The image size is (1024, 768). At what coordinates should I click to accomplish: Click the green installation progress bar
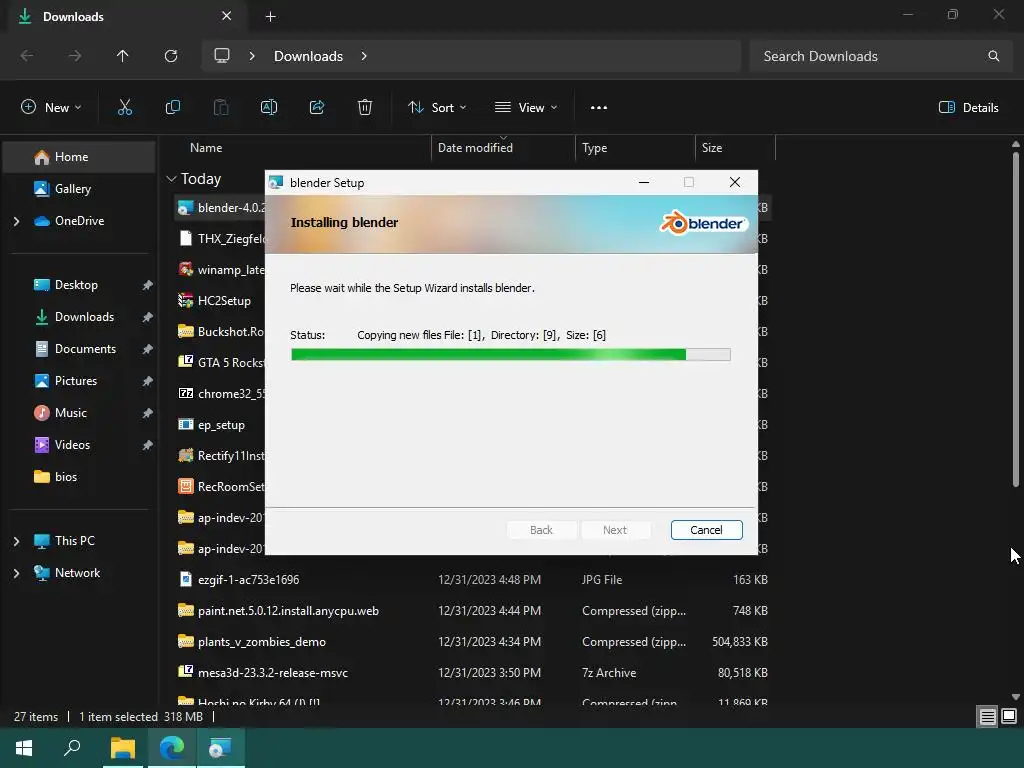(511, 355)
